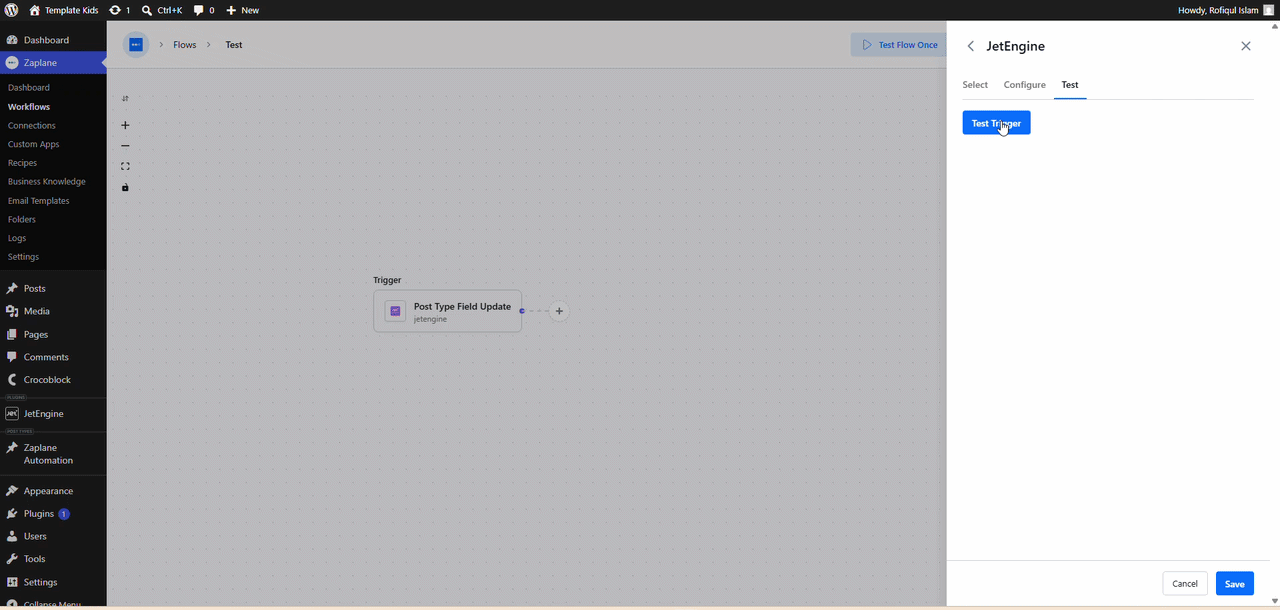
Task: Open Ctrl+K search in admin bar
Action: [162, 10]
